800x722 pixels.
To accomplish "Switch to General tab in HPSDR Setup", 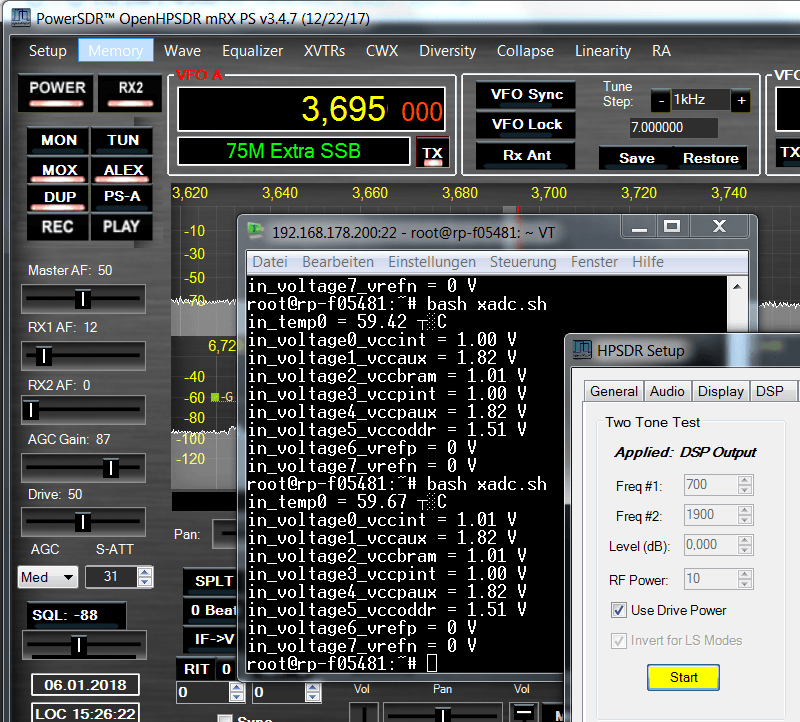I will pyautogui.click(x=614, y=391).
